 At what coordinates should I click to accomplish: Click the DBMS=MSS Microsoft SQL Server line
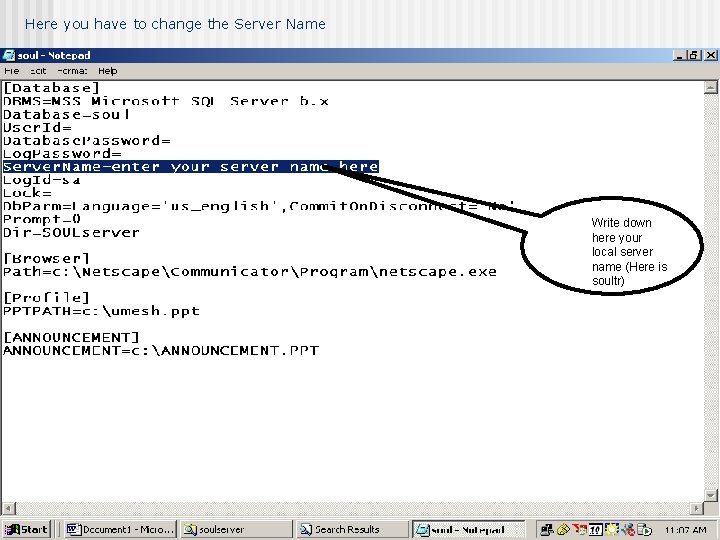[166, 101]
